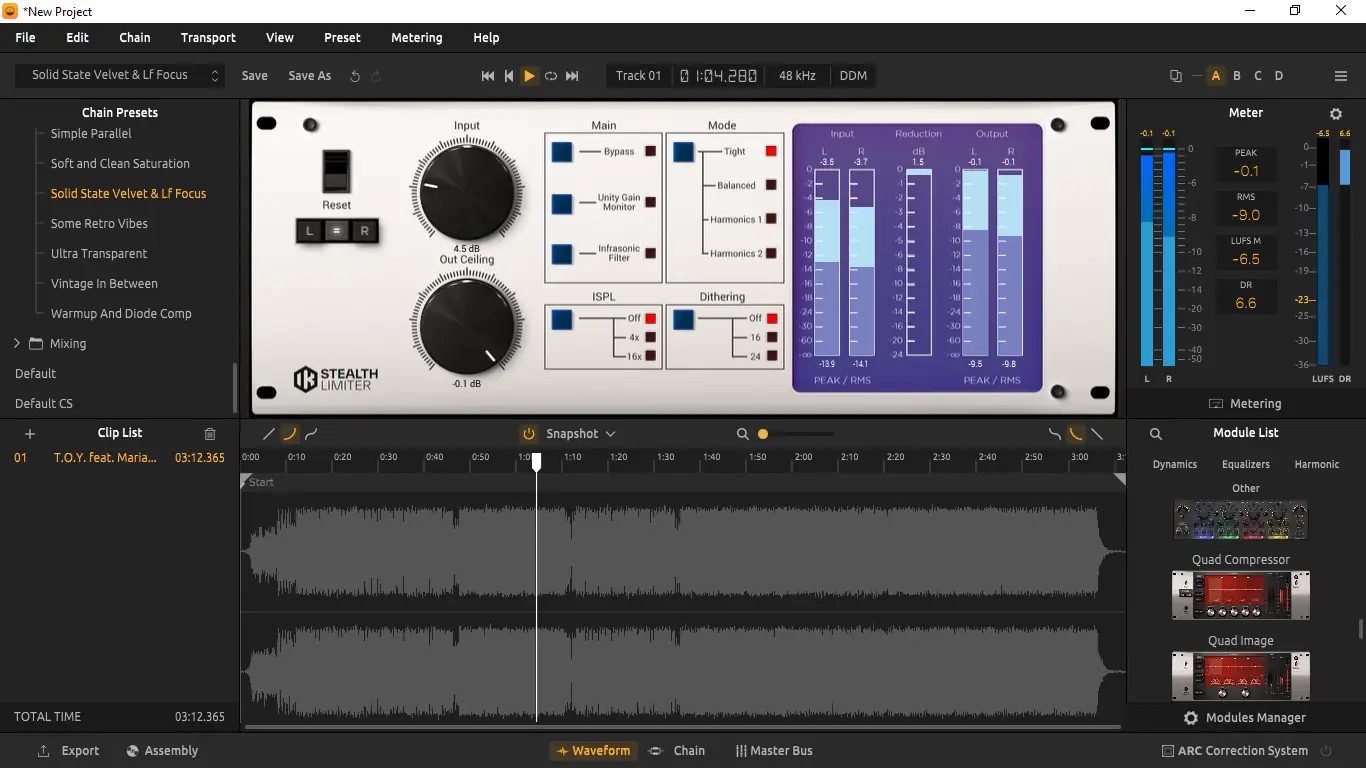
Task: Click the waveform zoom magnifier icon
Action: pos(742,434)
